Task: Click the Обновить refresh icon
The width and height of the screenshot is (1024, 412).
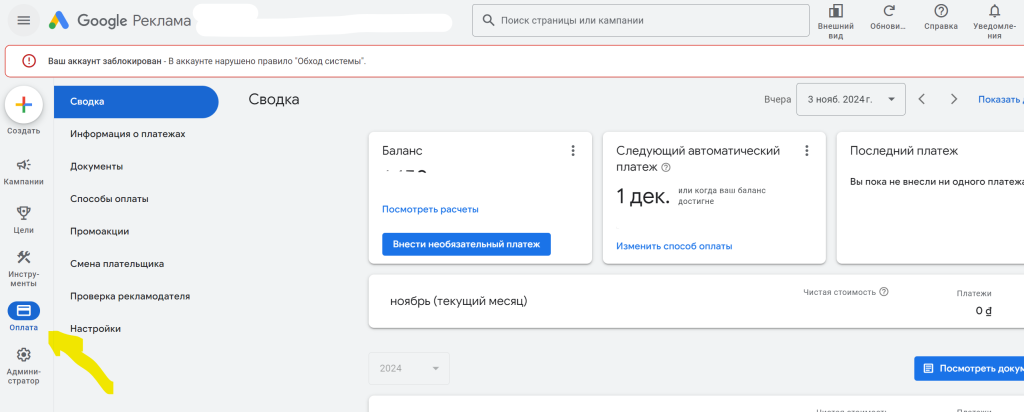Action: tap(888, 11)
